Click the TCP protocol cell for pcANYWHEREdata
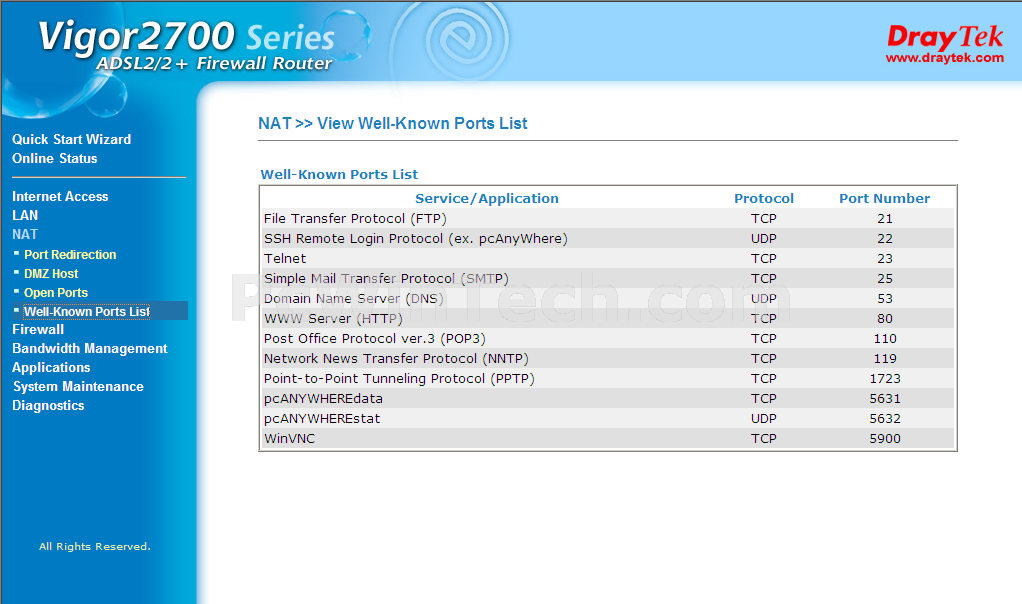This screenshot has height=604, width=1022. [x=764, y=399]
